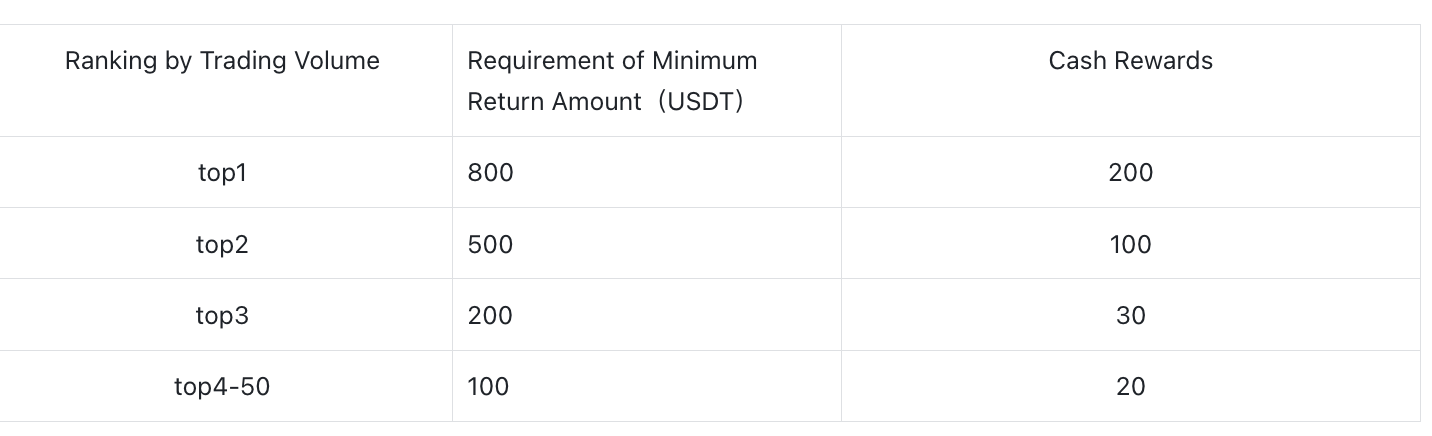
Task: Select the 100 cash reward for top2
Action: pyautogui.click(x=1130, y=245)
